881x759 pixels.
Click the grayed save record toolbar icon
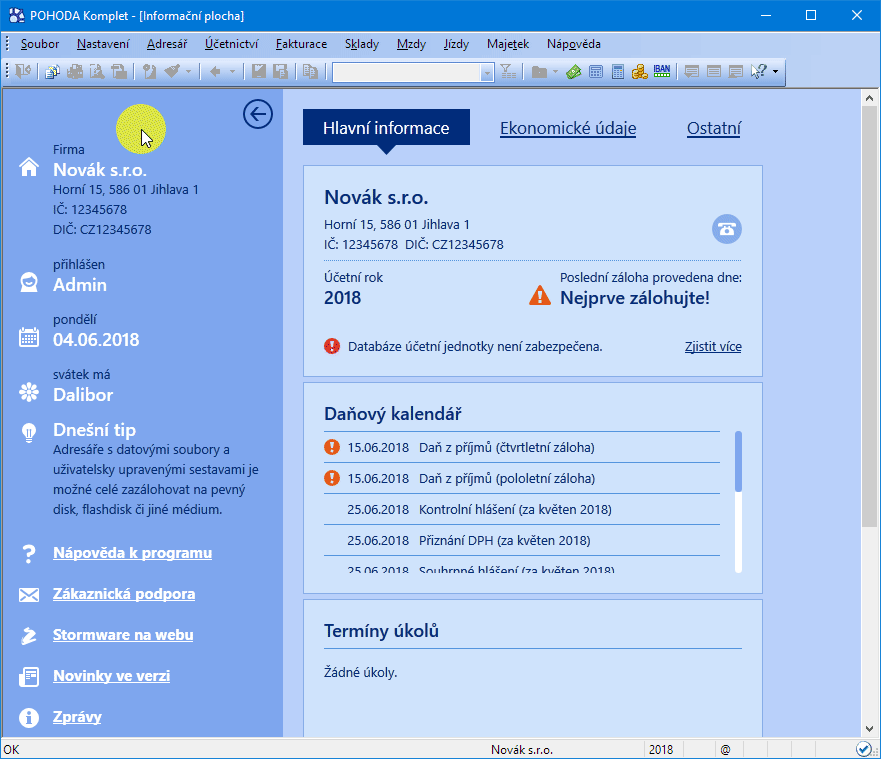click(258, 71)
